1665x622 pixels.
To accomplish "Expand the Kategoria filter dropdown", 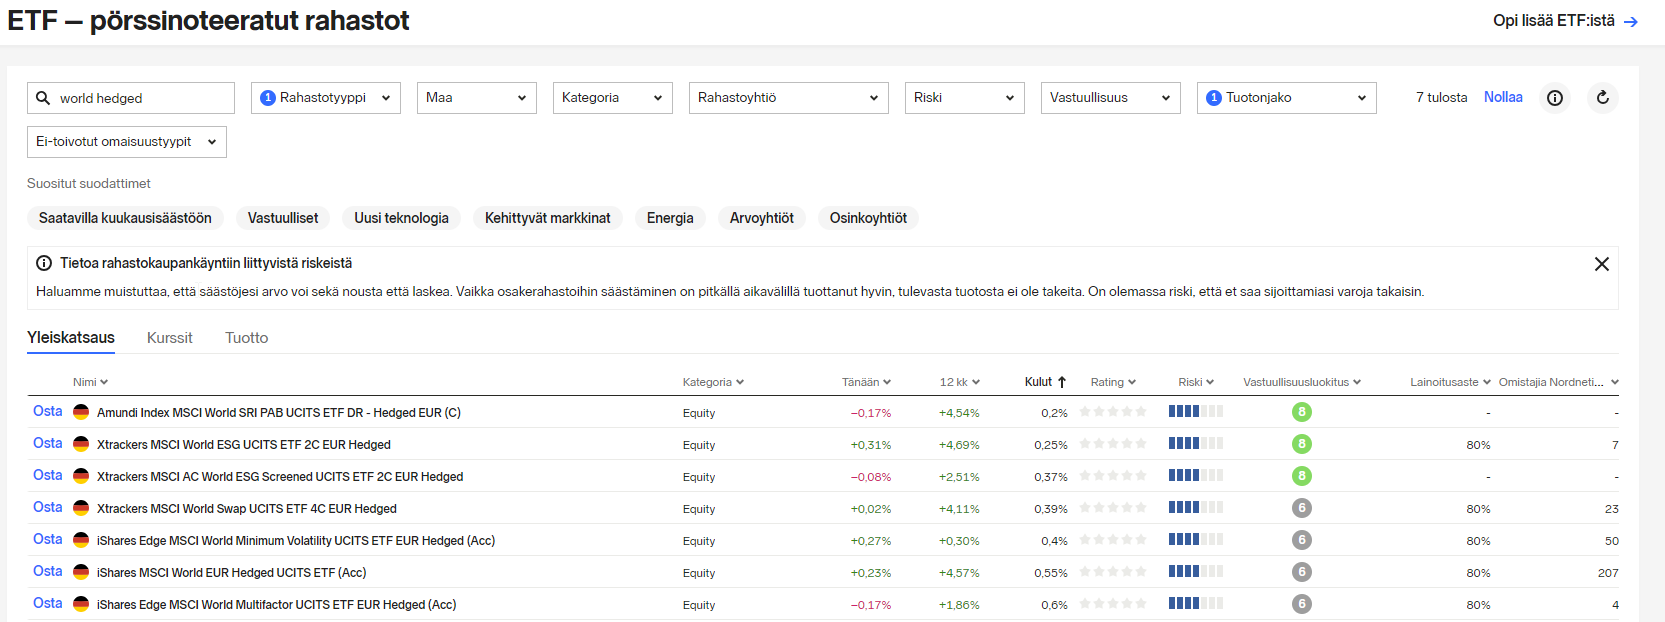I will 613,98.
